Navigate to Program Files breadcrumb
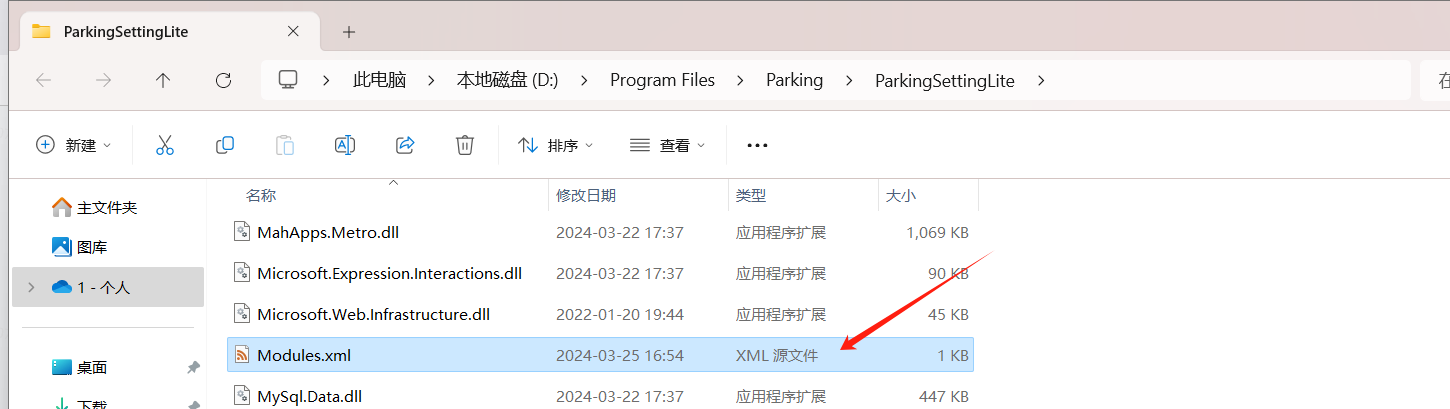This screenshot has width=1450, height=409. [x=662, y=81]
